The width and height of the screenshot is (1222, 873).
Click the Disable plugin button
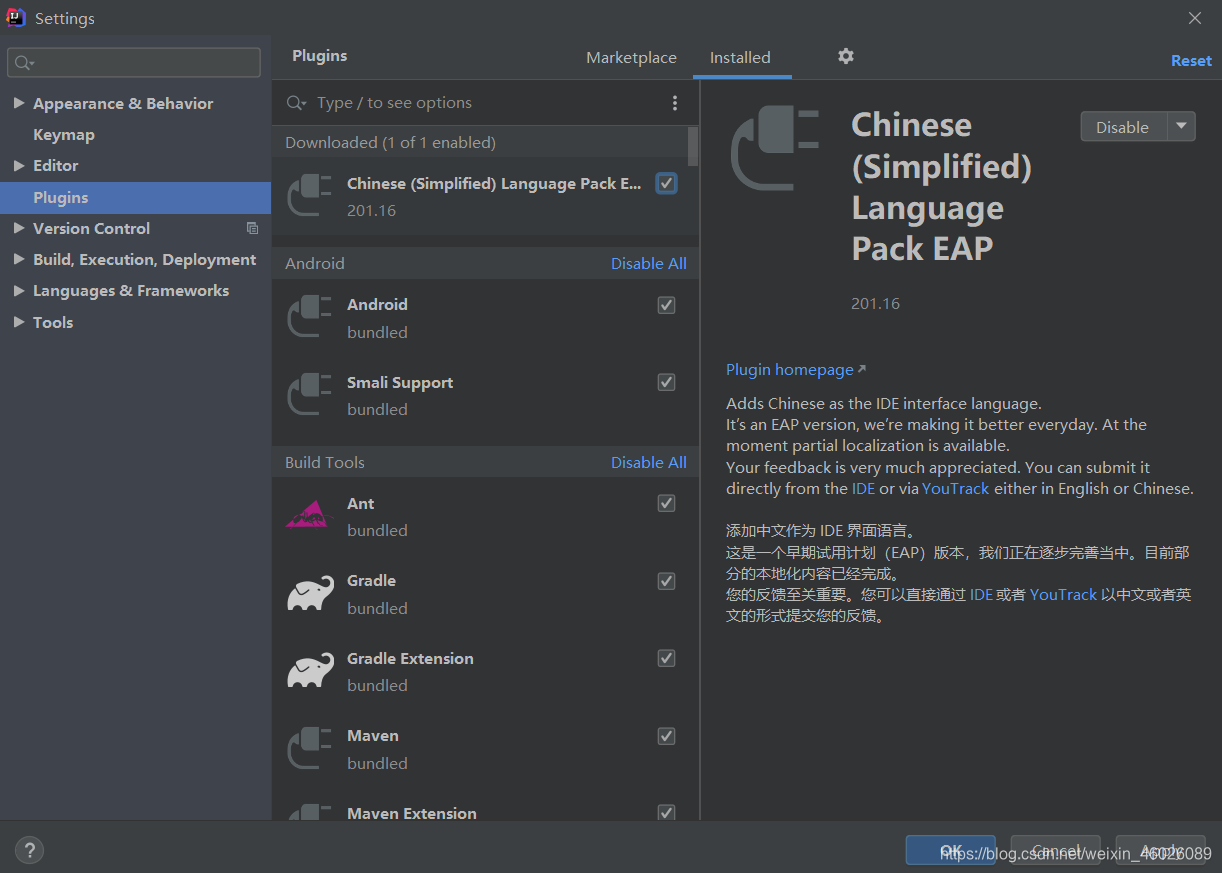point(1123,127)
